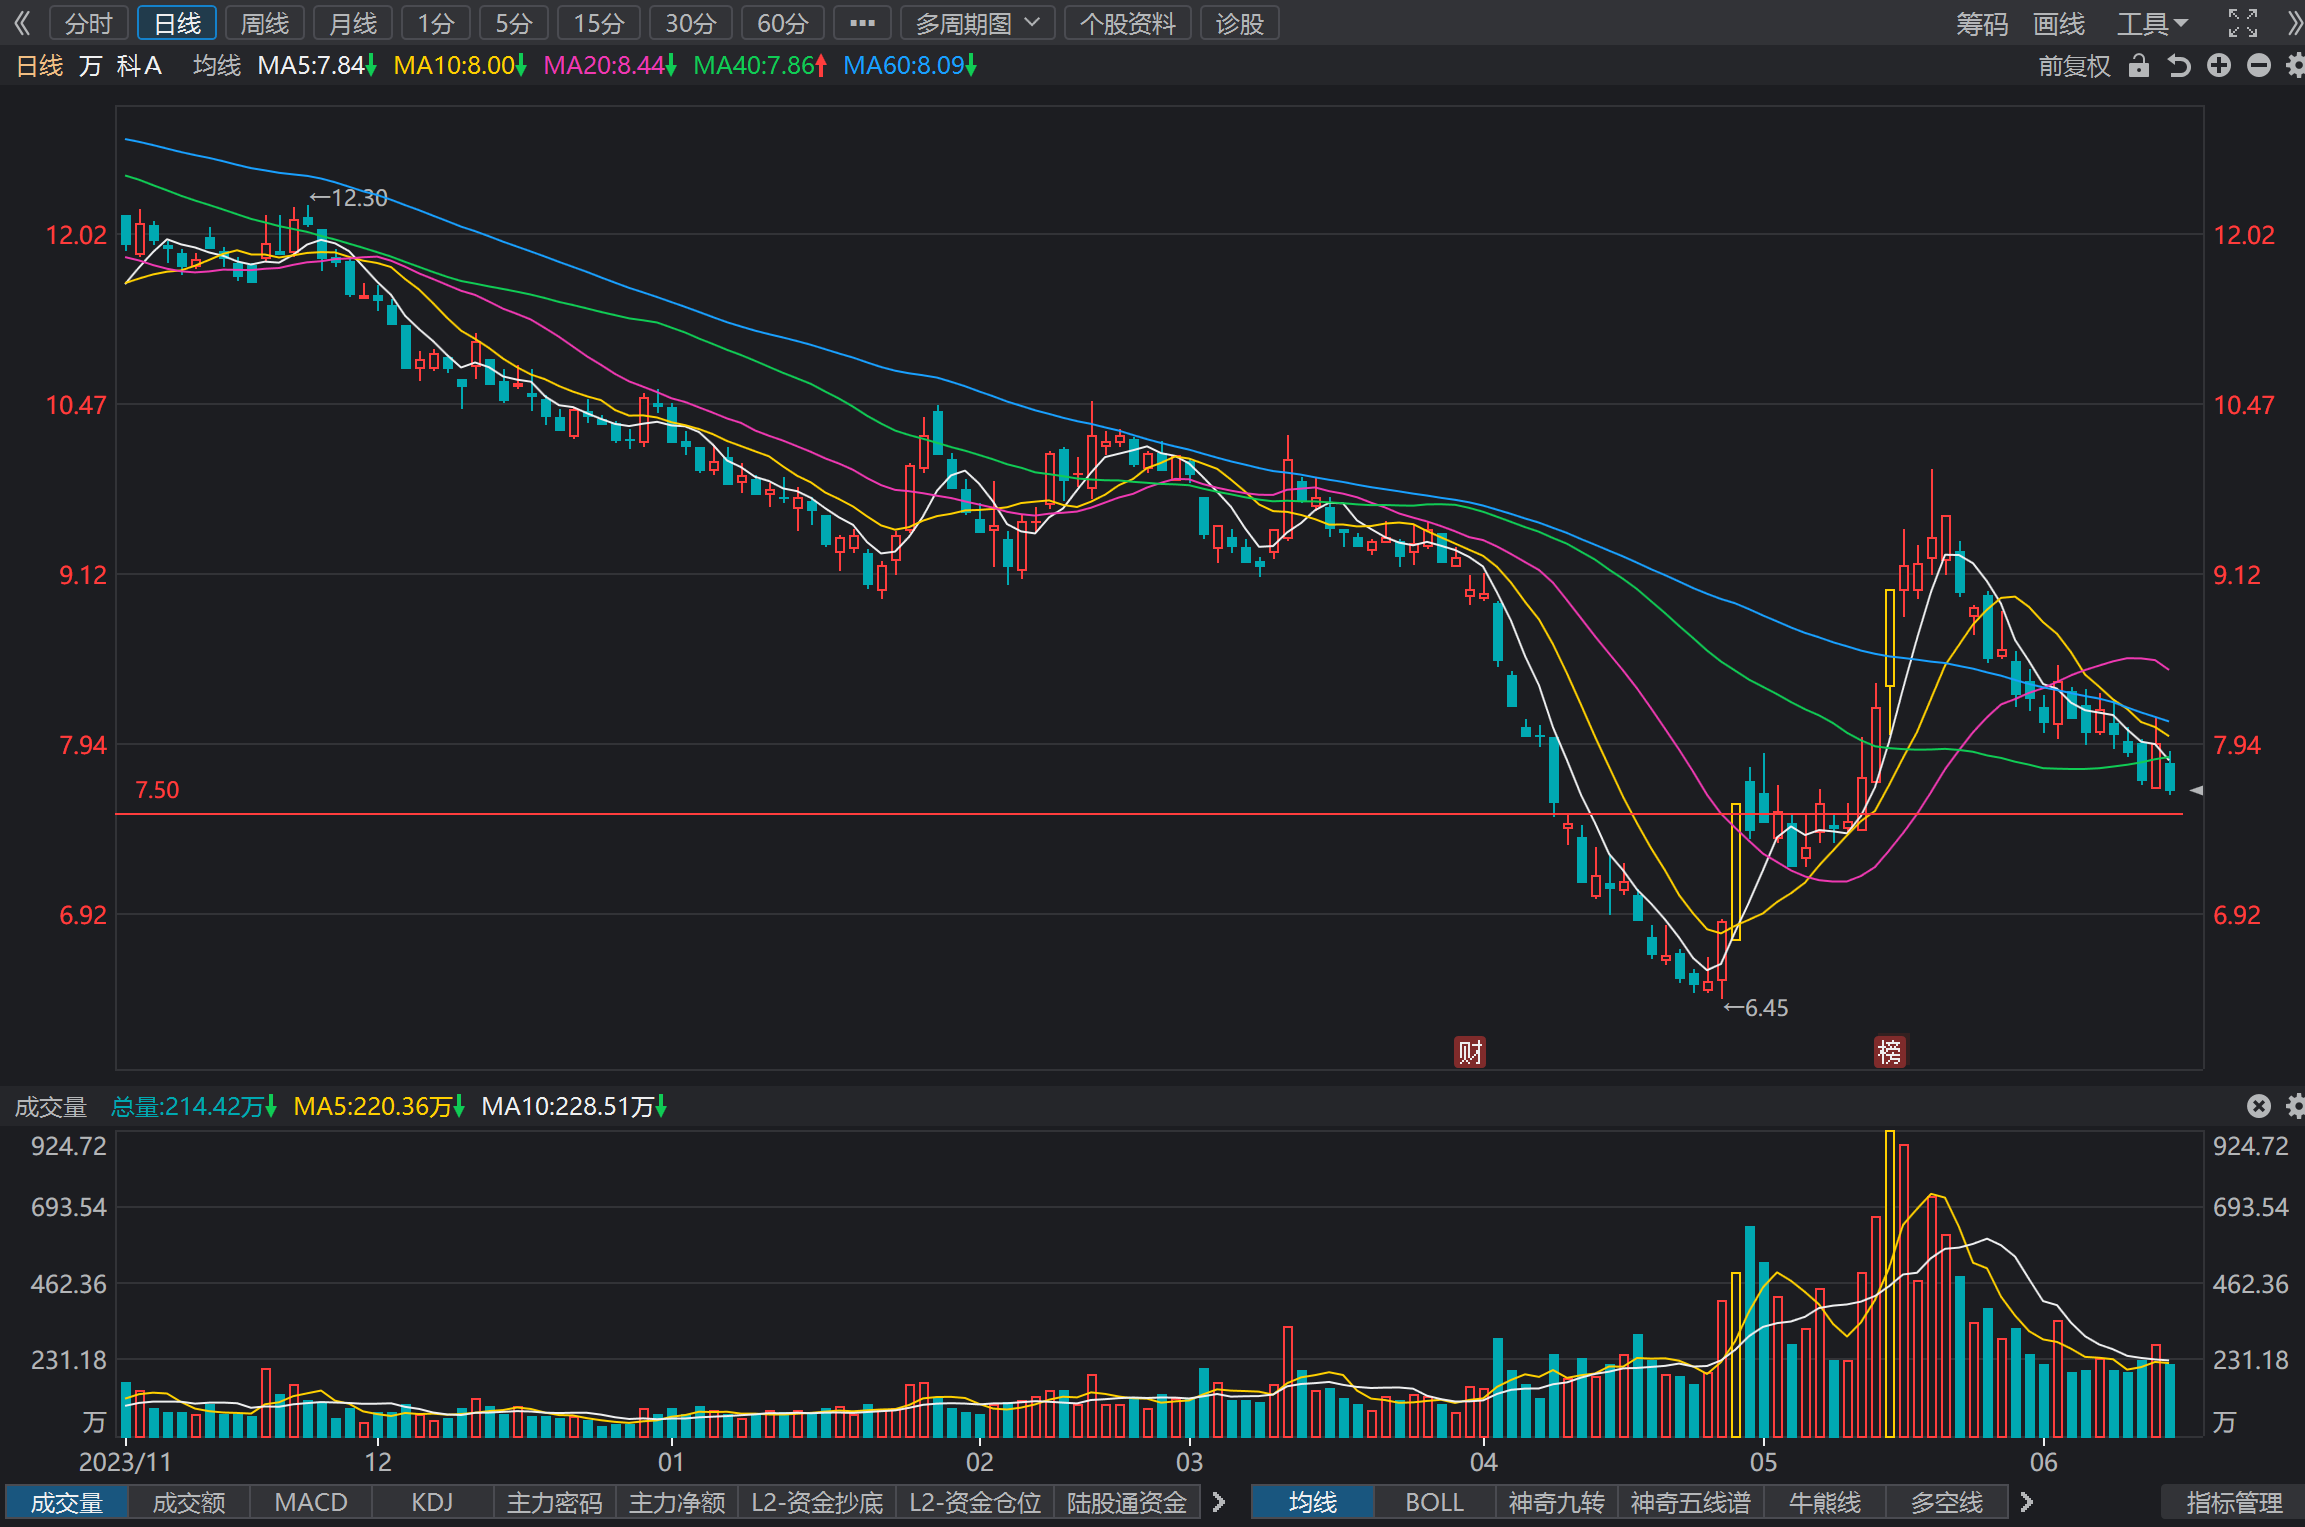Viewport: 2305px width, 1527px height.
Task: Open 个股资料 stock info
Action: click(x=1128, y=22)
